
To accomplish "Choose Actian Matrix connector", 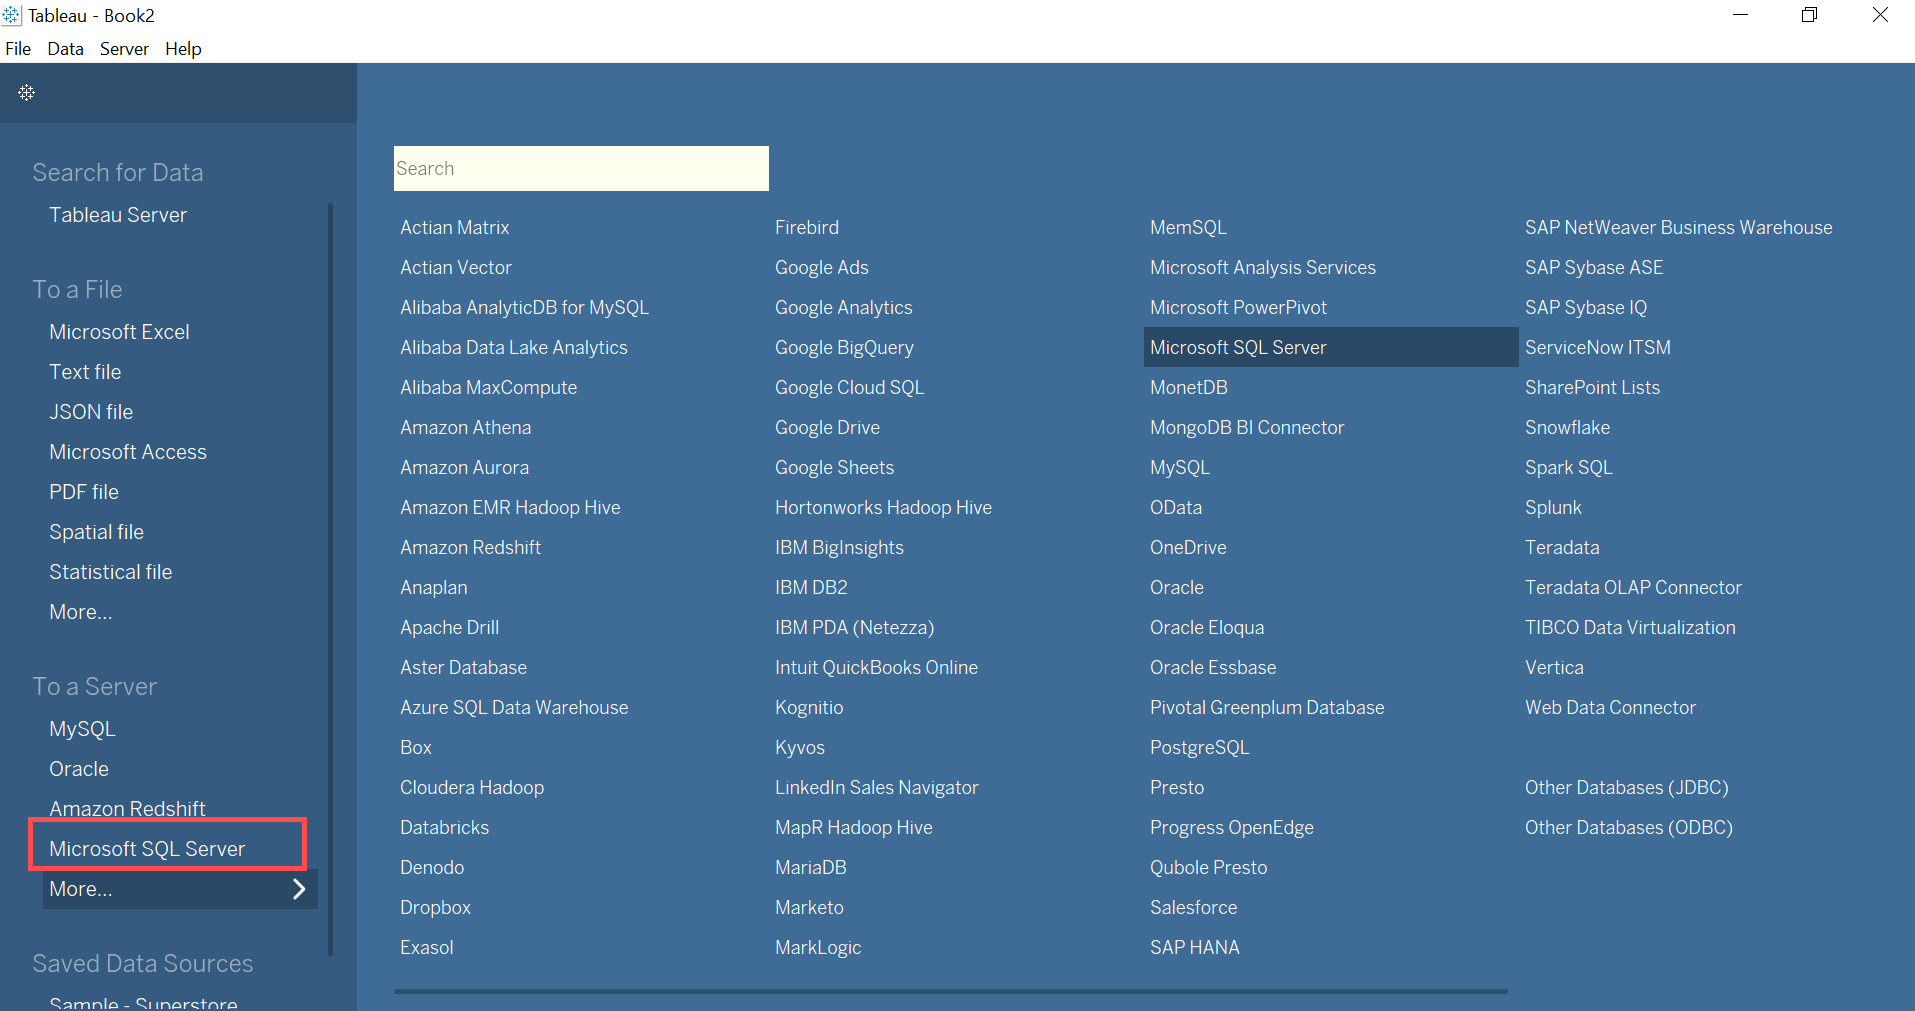I will pyautogui.click(x=455, y=227).
